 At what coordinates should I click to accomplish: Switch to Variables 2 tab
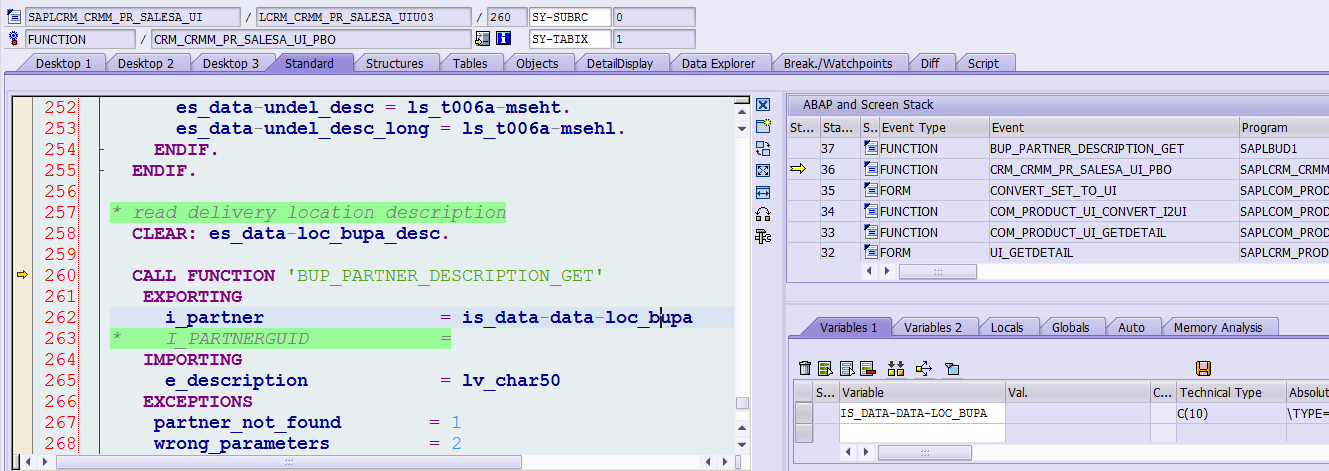(933, 327)
